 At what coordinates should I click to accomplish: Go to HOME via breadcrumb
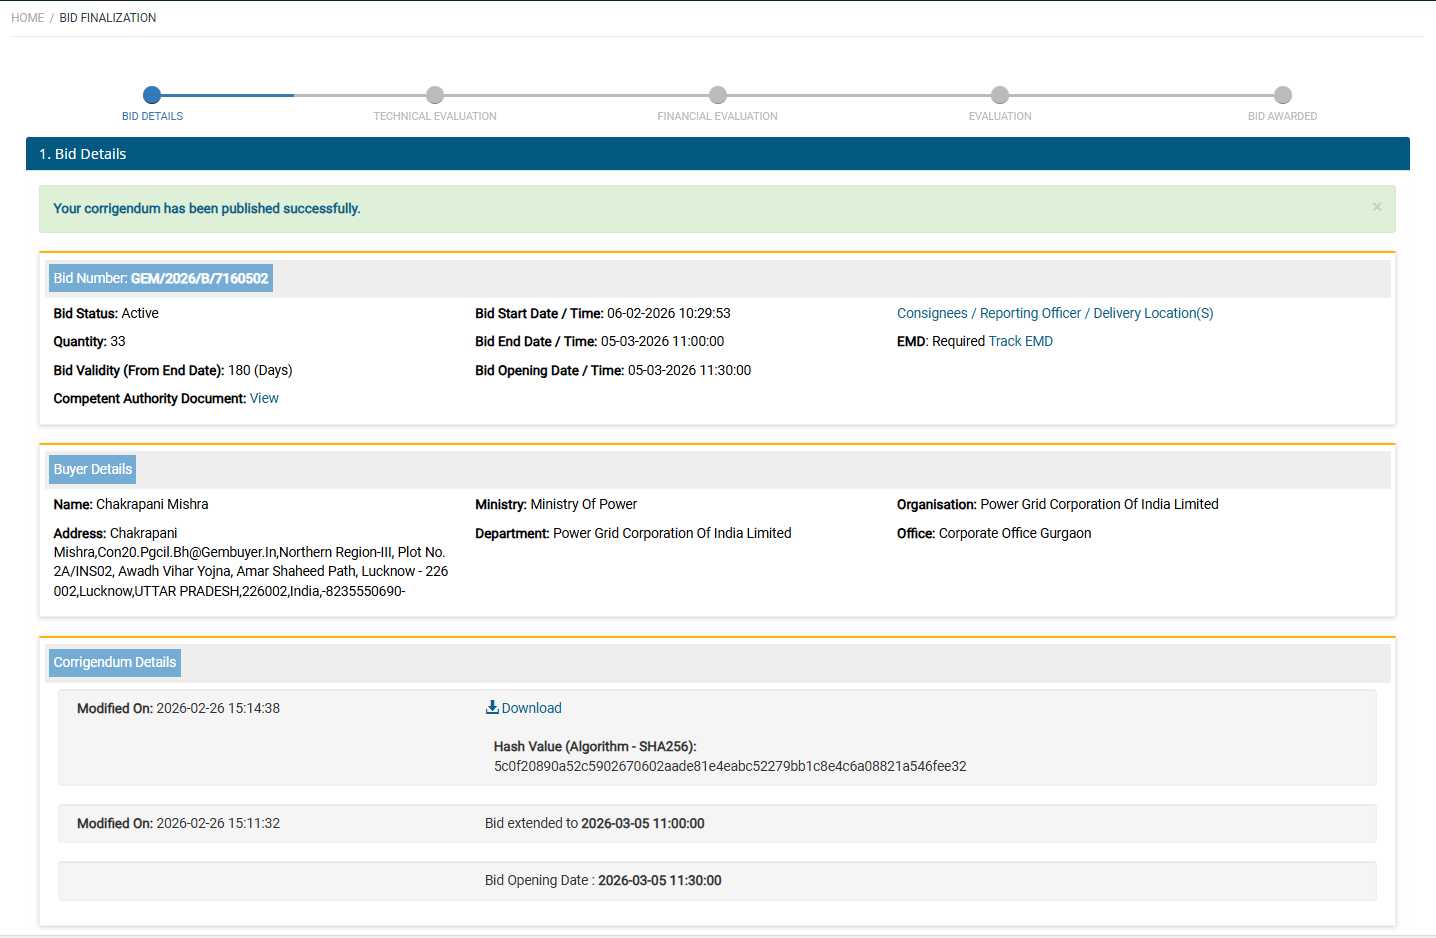coord(27,18)
